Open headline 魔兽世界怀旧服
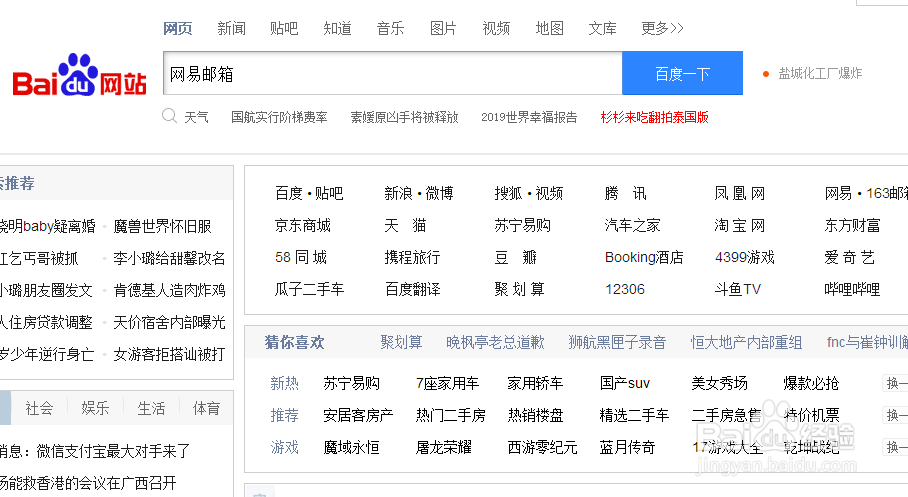This screenshot has height=497, width=908. click(x=162, y=226)
